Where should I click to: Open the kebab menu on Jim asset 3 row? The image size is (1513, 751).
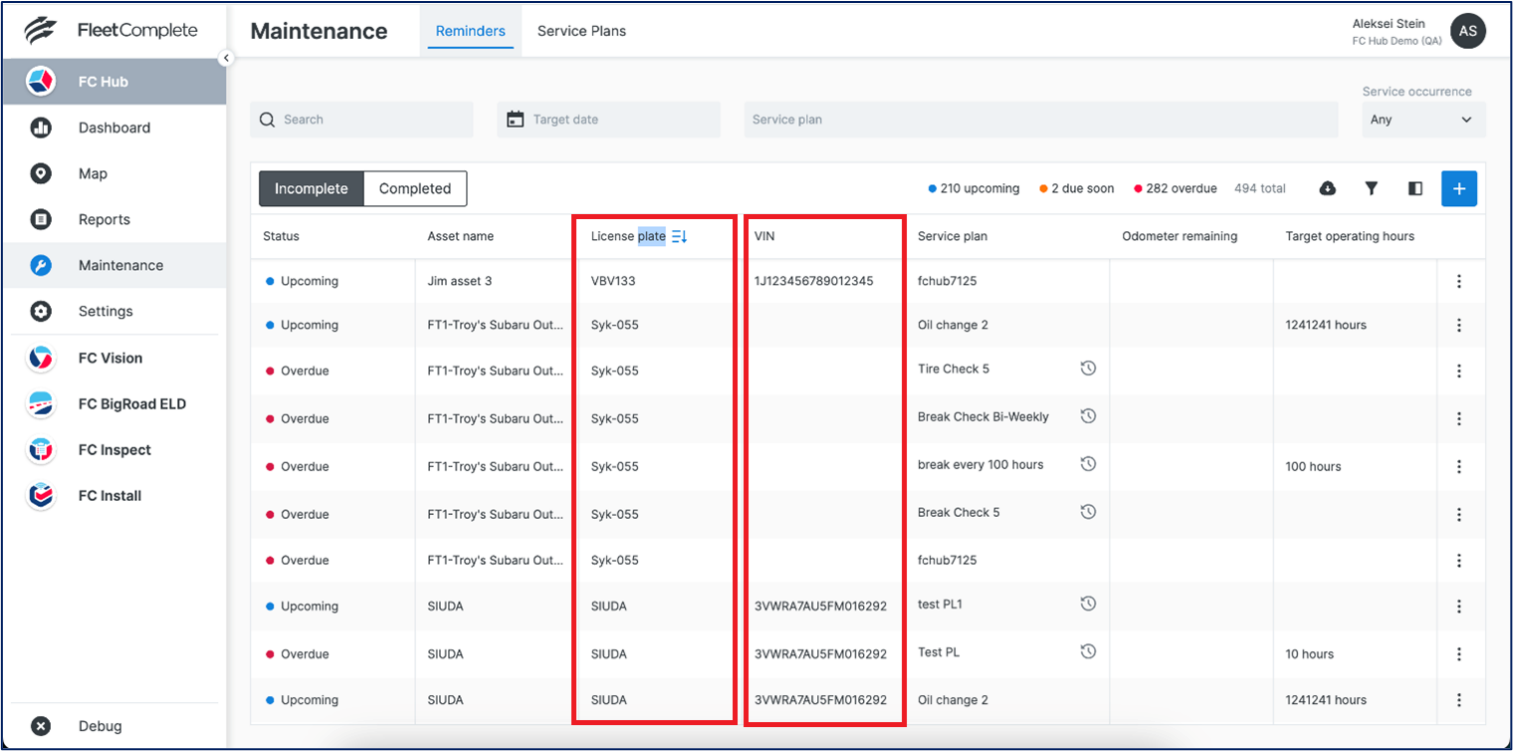click(x=1459, y=281)
